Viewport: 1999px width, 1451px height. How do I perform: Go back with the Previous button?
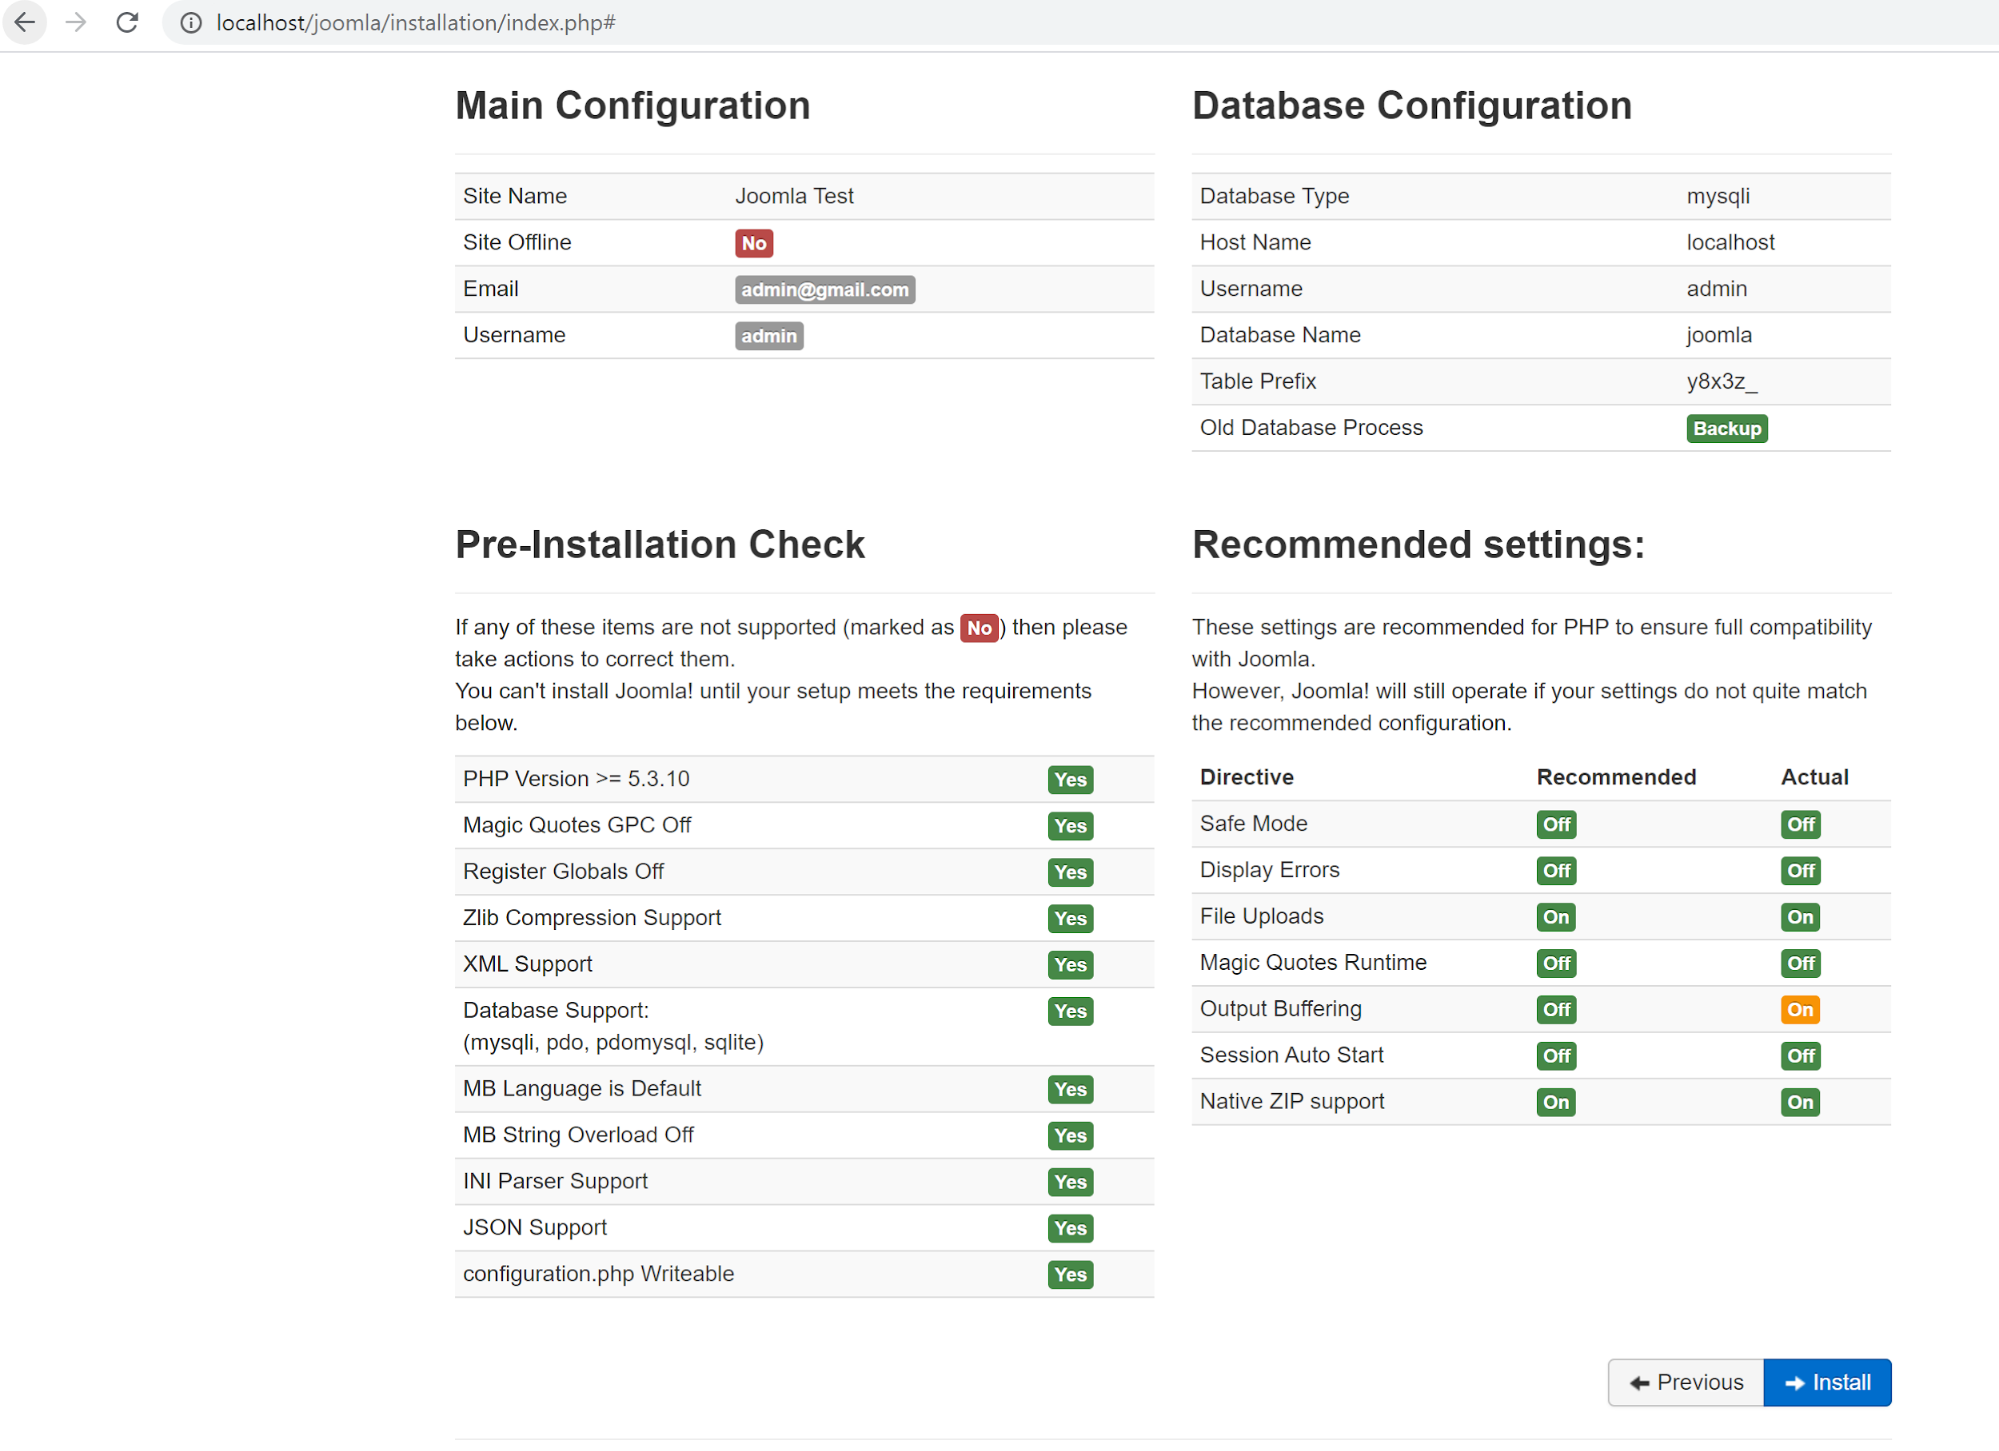(1686, 1382)
